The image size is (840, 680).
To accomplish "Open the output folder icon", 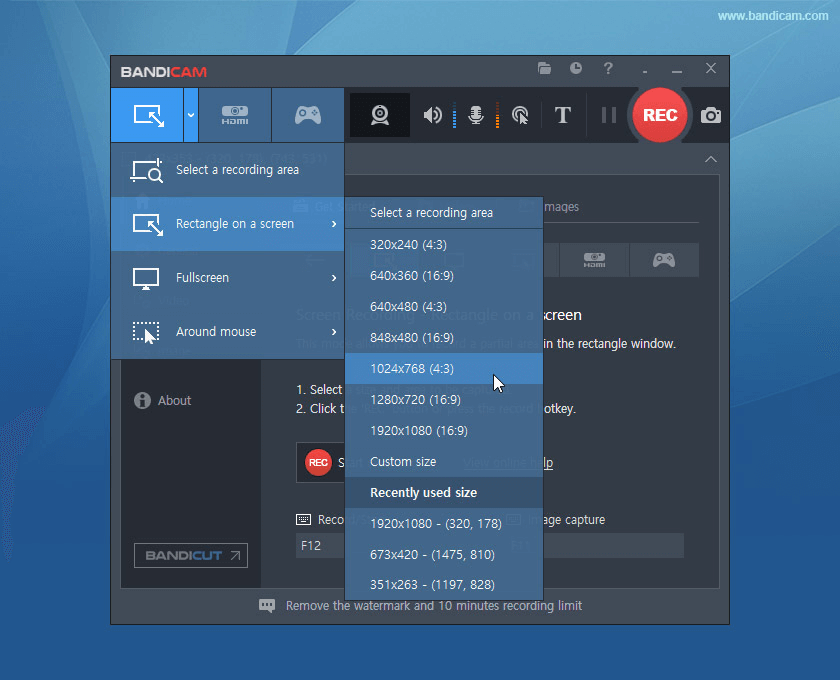I will click(544, 69).
